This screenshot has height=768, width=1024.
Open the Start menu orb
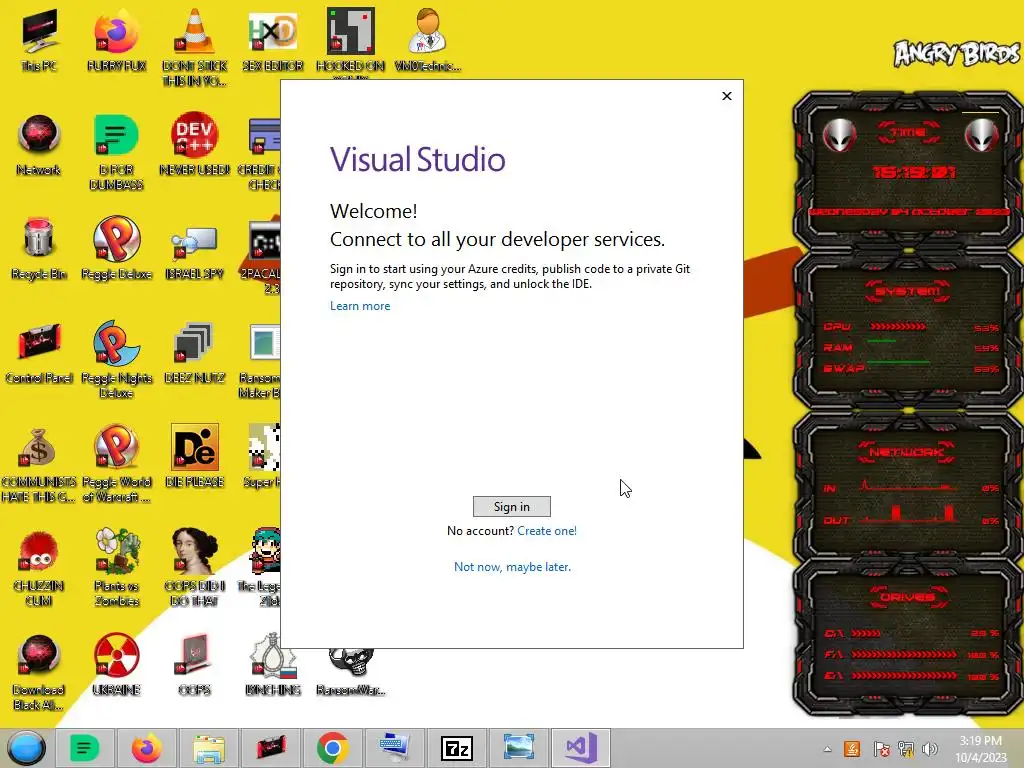tap(26, 748)
